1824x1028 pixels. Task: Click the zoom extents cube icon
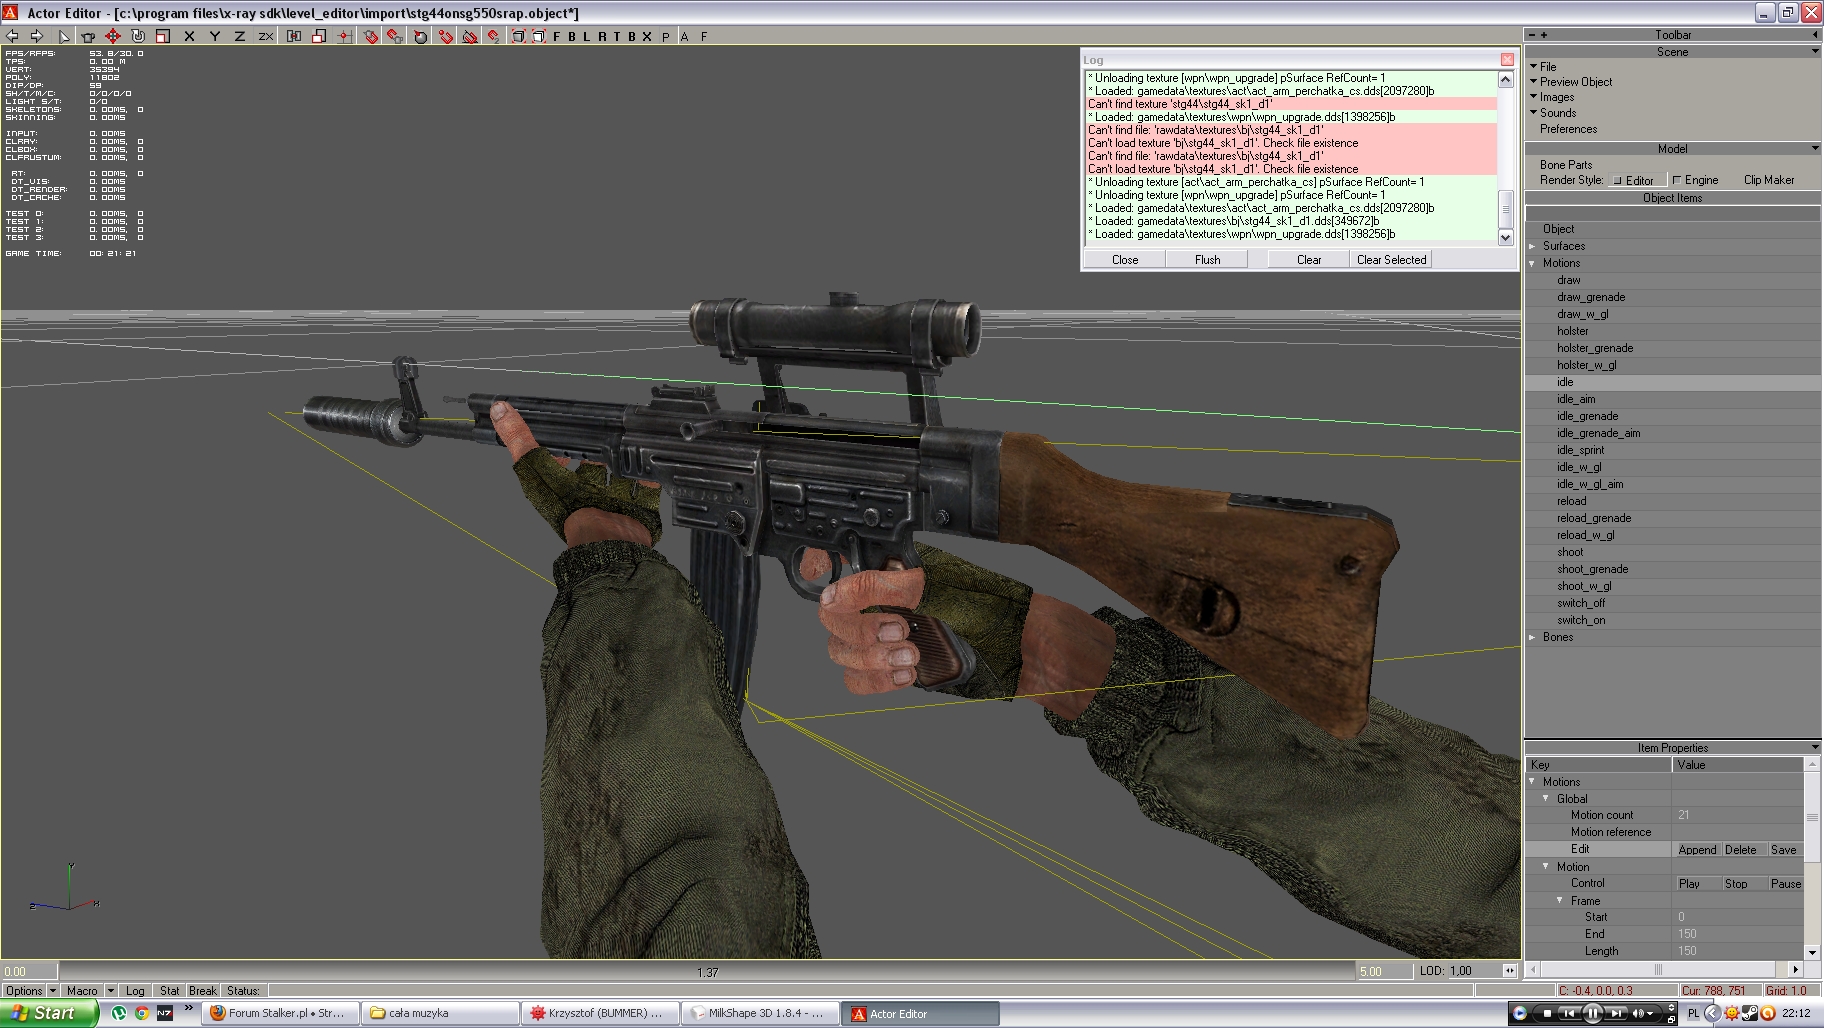(518, 36)
